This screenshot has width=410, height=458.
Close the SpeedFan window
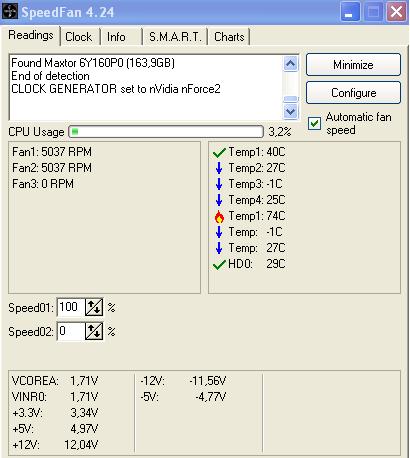(x=396, y=12)
